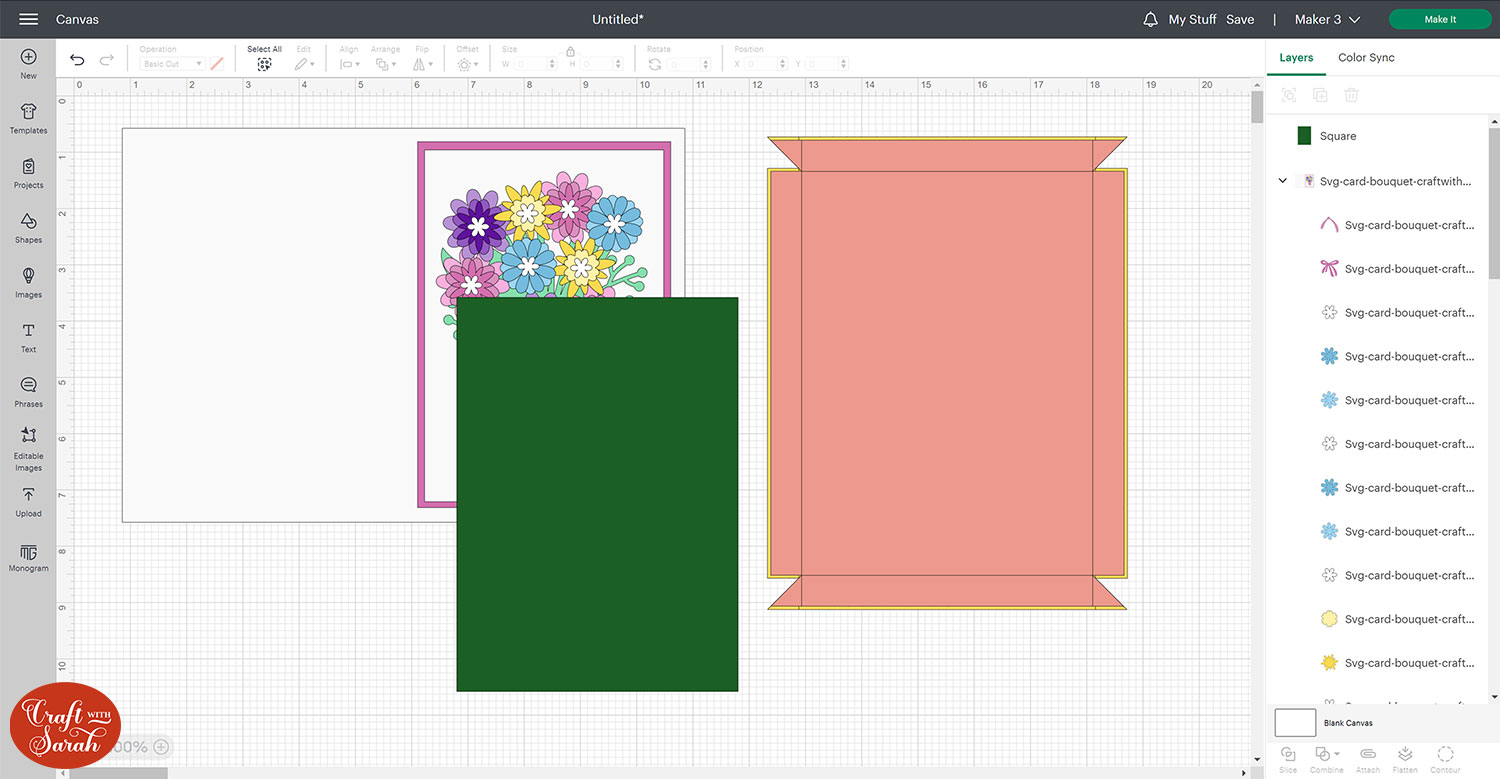Click the green Make It button
This screenshot has height=779, width=1500.
click(x=1440, y=19)
